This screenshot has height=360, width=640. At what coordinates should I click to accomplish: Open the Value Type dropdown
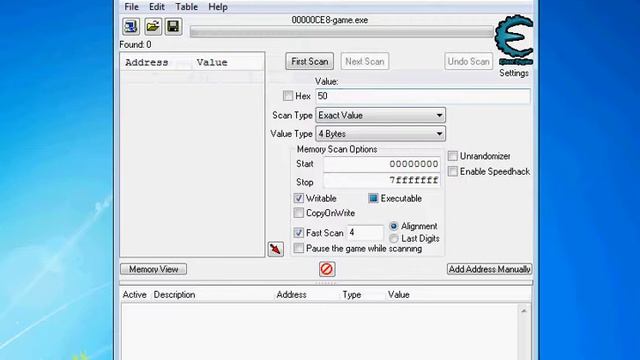380,134
